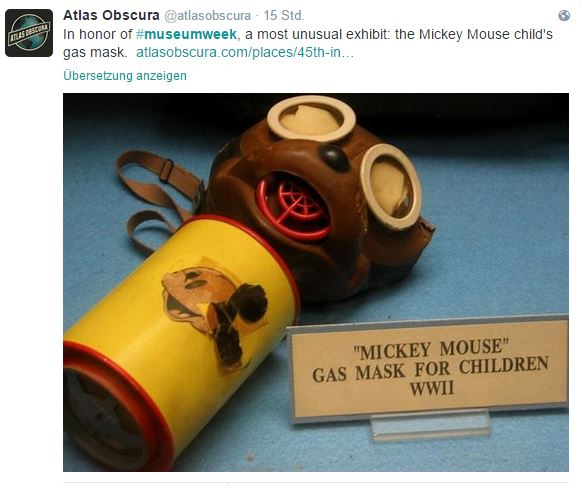
Task: Click the globe icon beside the tweet
Action: tap(564, 16)
